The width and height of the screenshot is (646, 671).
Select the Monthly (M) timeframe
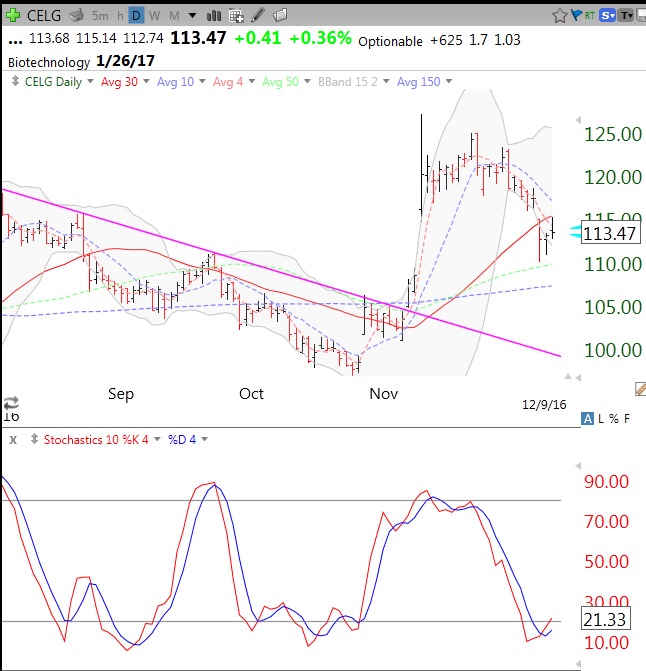tap(174, 16)
